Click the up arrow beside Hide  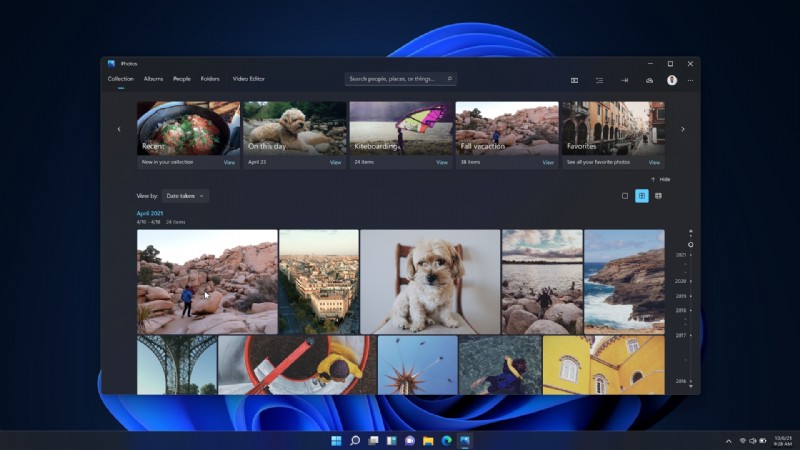pyautogui.click(x=653, y=180)
